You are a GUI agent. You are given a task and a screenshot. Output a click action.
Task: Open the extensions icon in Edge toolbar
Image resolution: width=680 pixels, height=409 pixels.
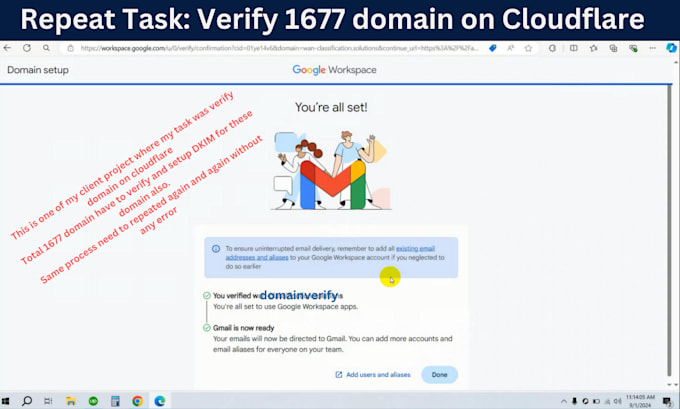pos(552,48)
